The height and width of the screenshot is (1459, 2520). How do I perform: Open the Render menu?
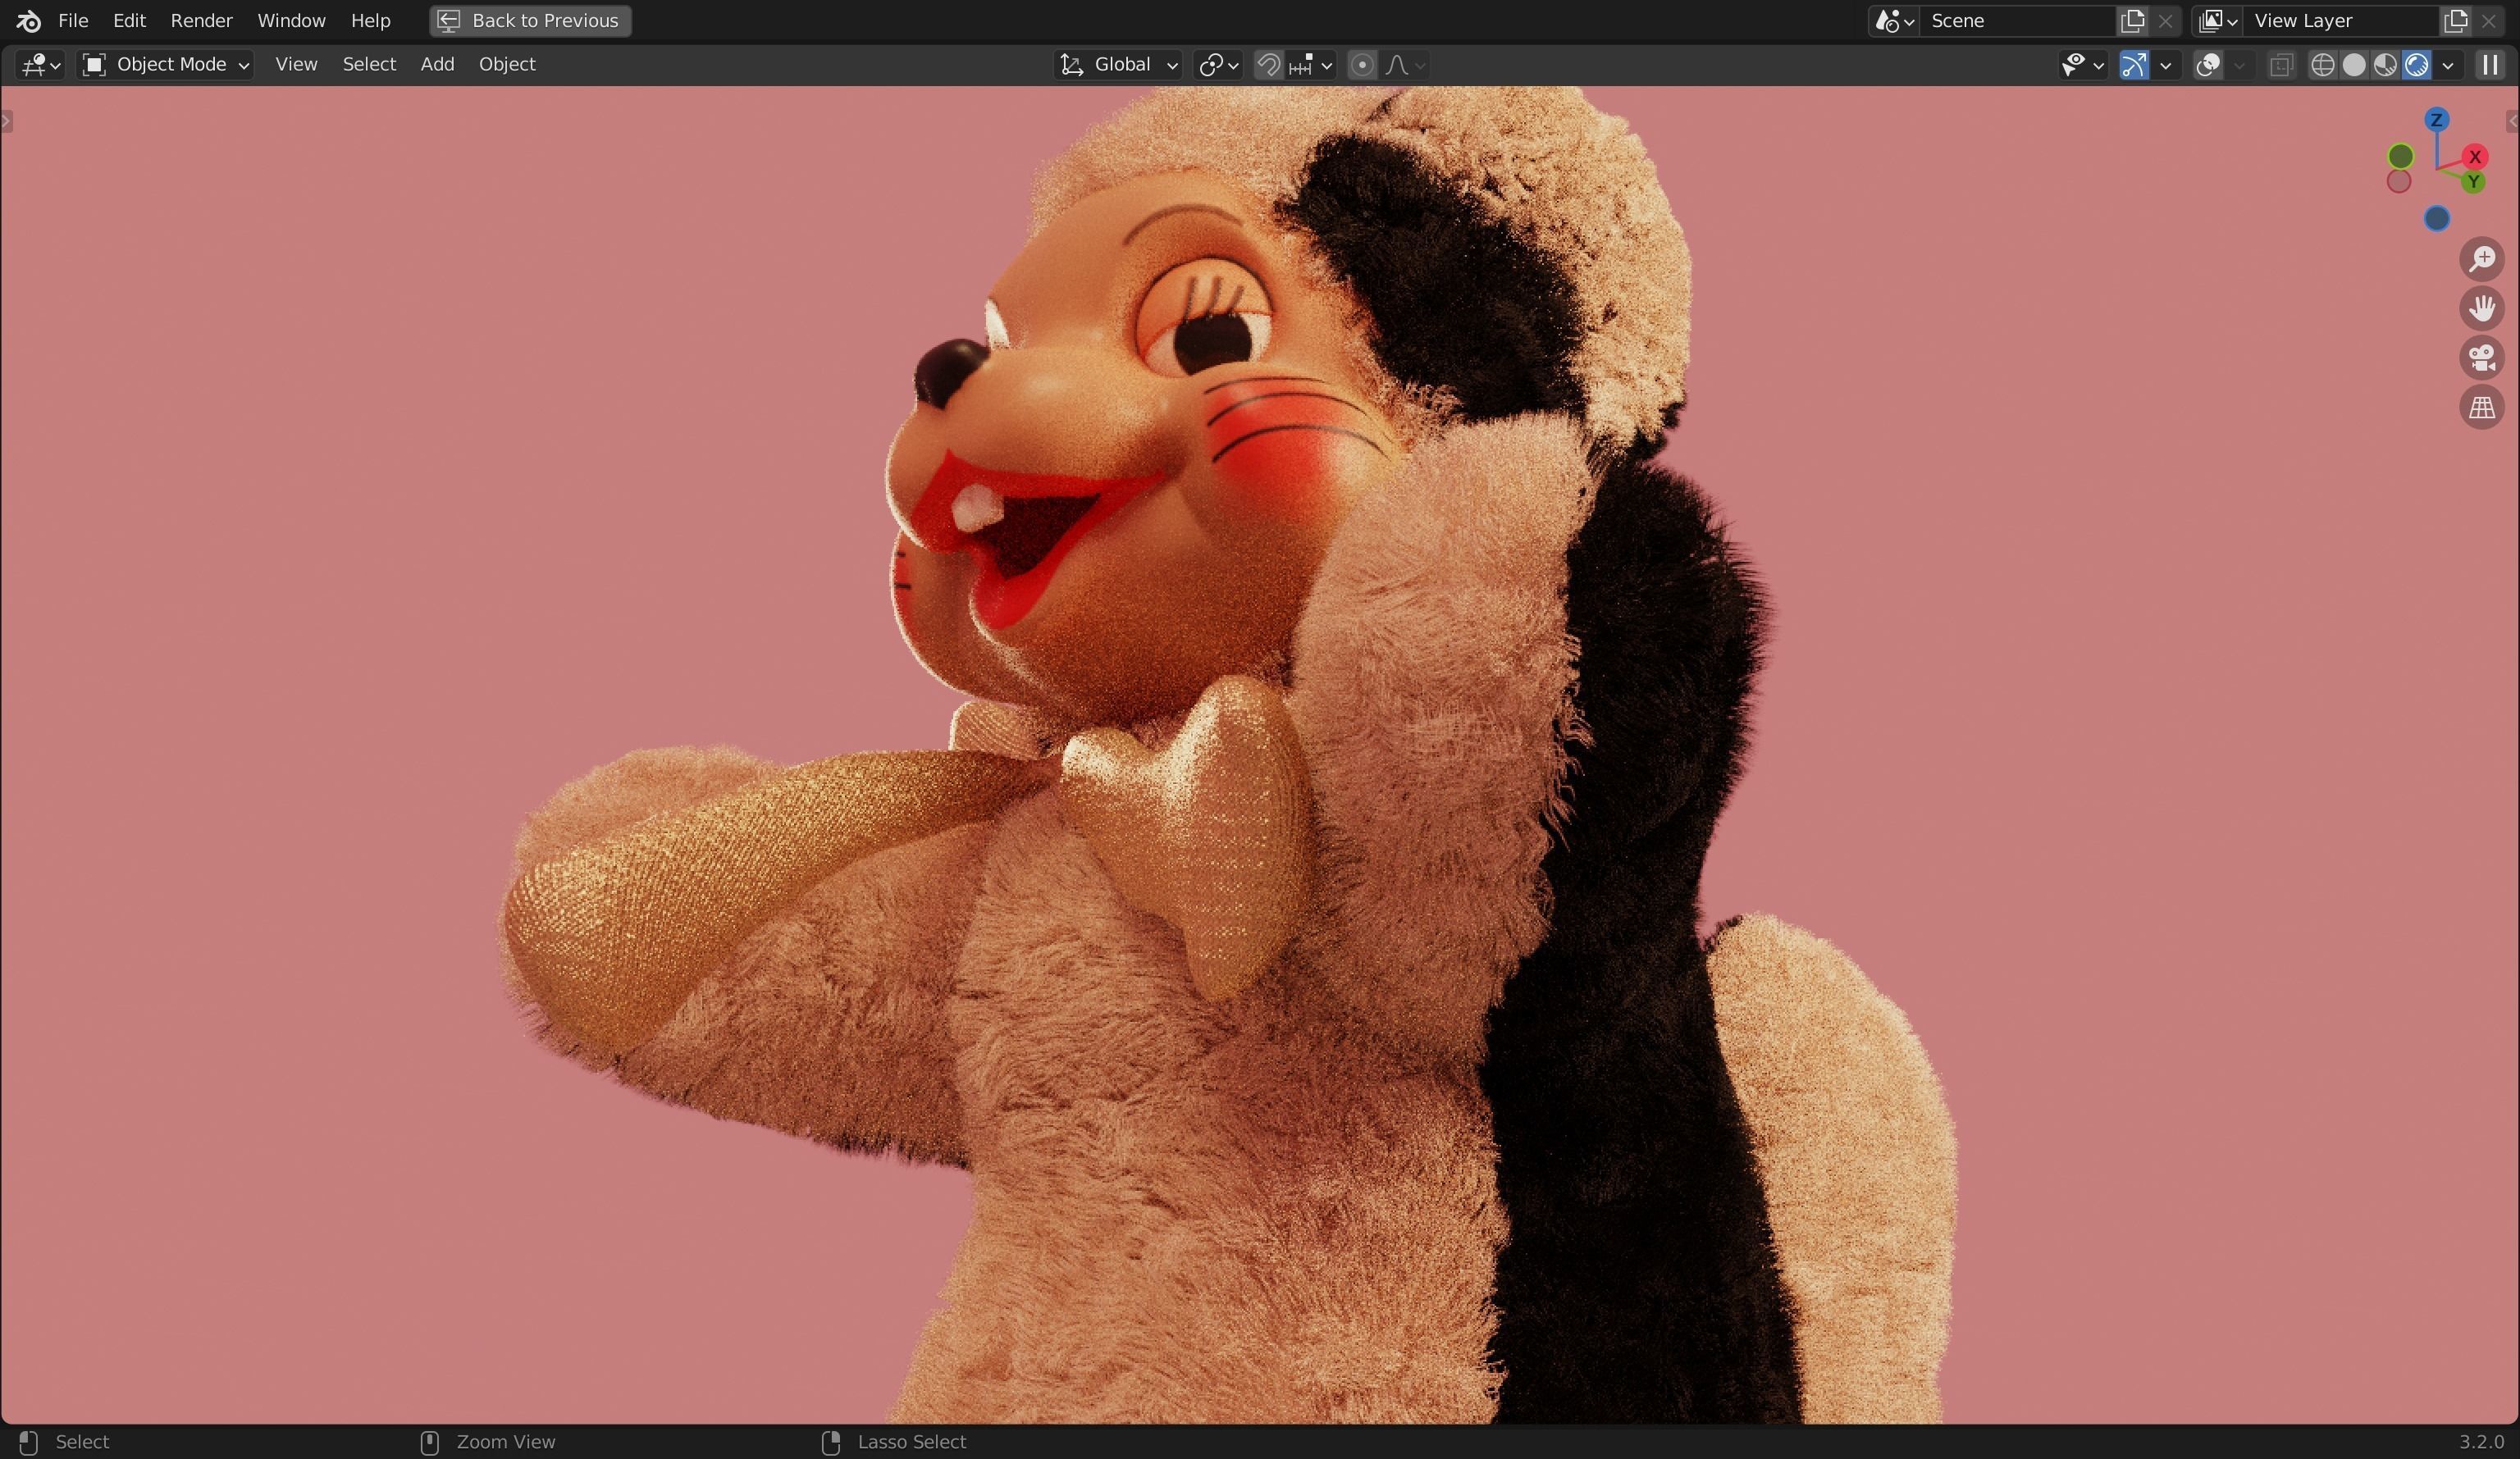(201, 20)
